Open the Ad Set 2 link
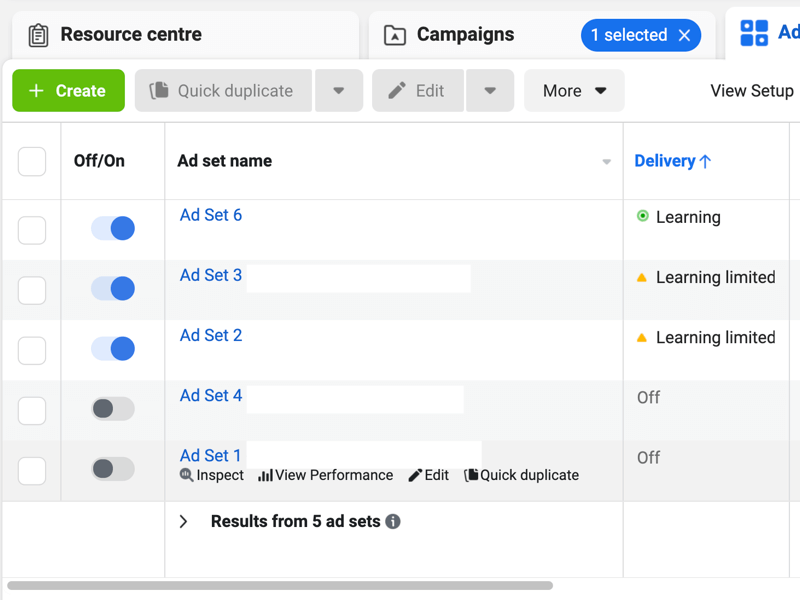800x600 pixels. tap(211, 336)
